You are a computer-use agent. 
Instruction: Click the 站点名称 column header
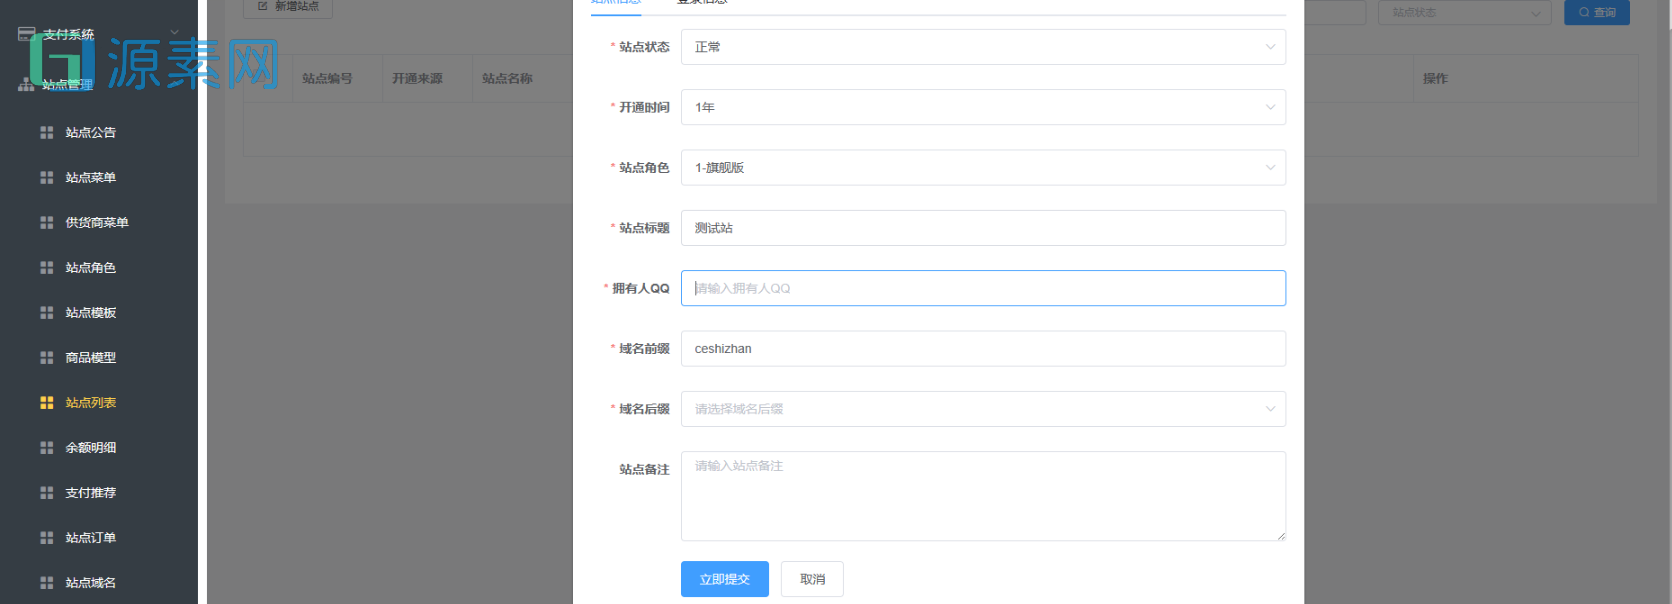[507, 78]
